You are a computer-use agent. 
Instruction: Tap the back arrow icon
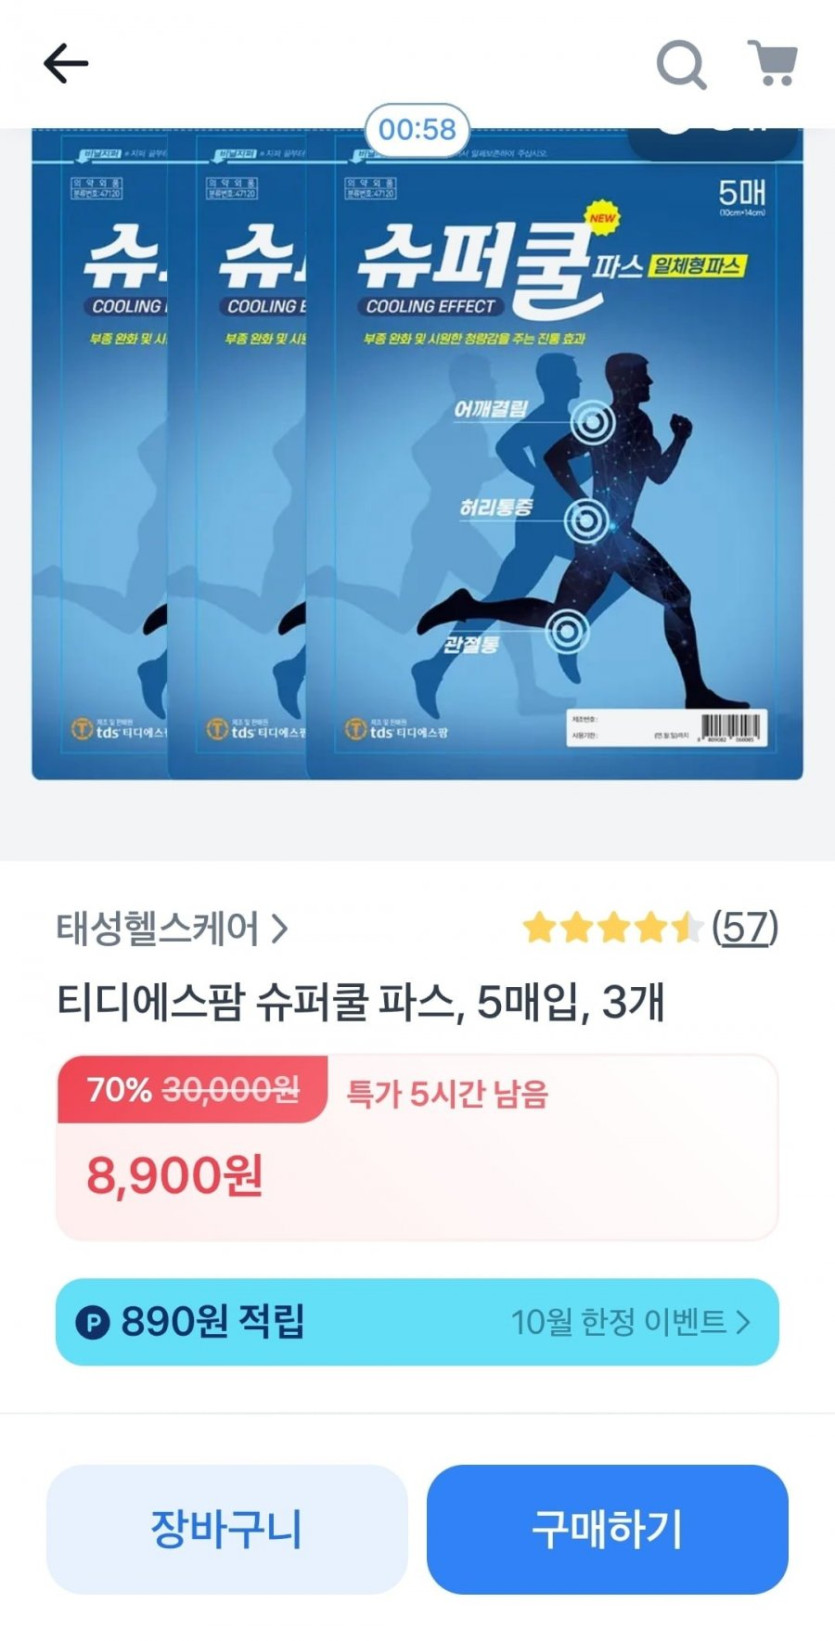[x=66, y=64]
